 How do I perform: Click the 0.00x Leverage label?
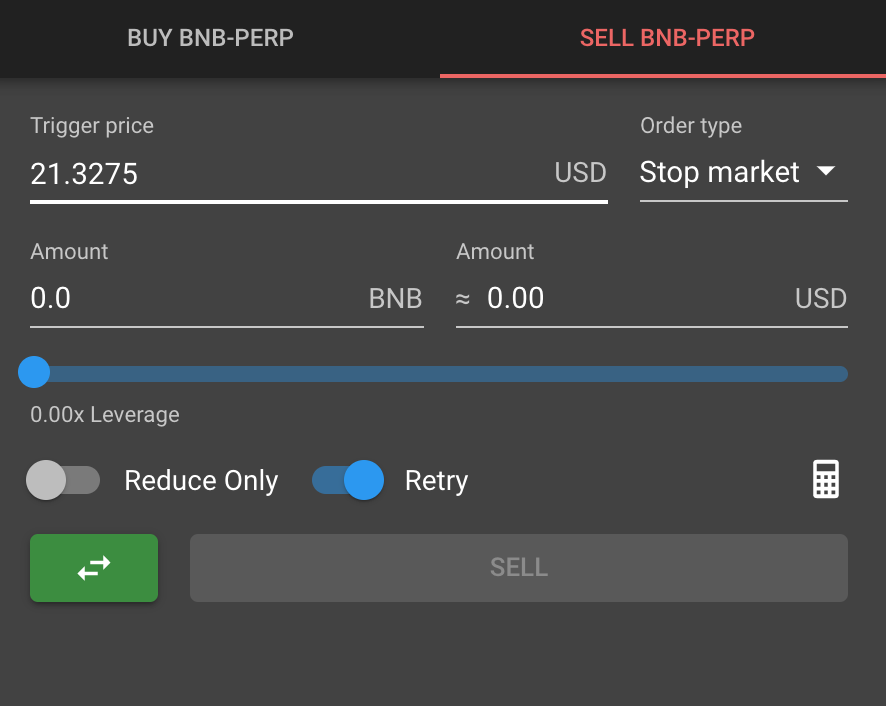105,415
